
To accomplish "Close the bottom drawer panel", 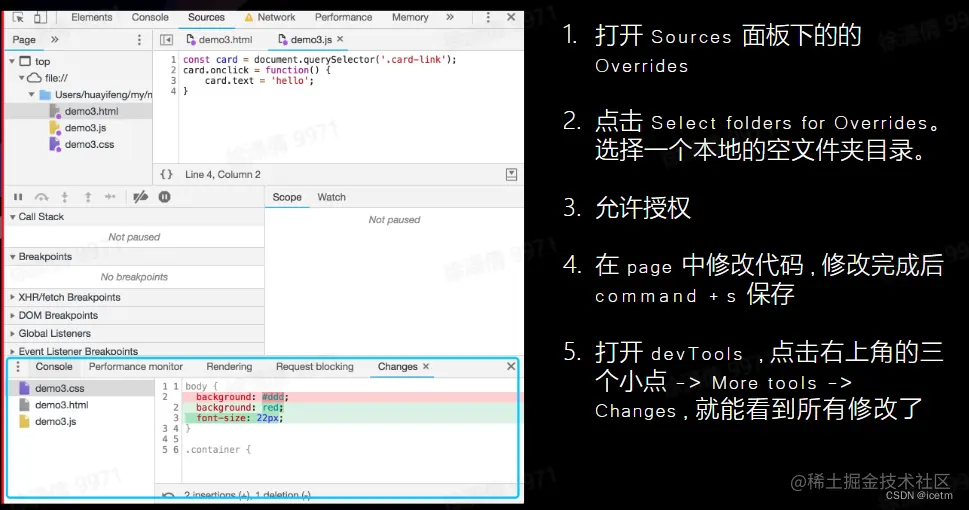I will 511,367.
